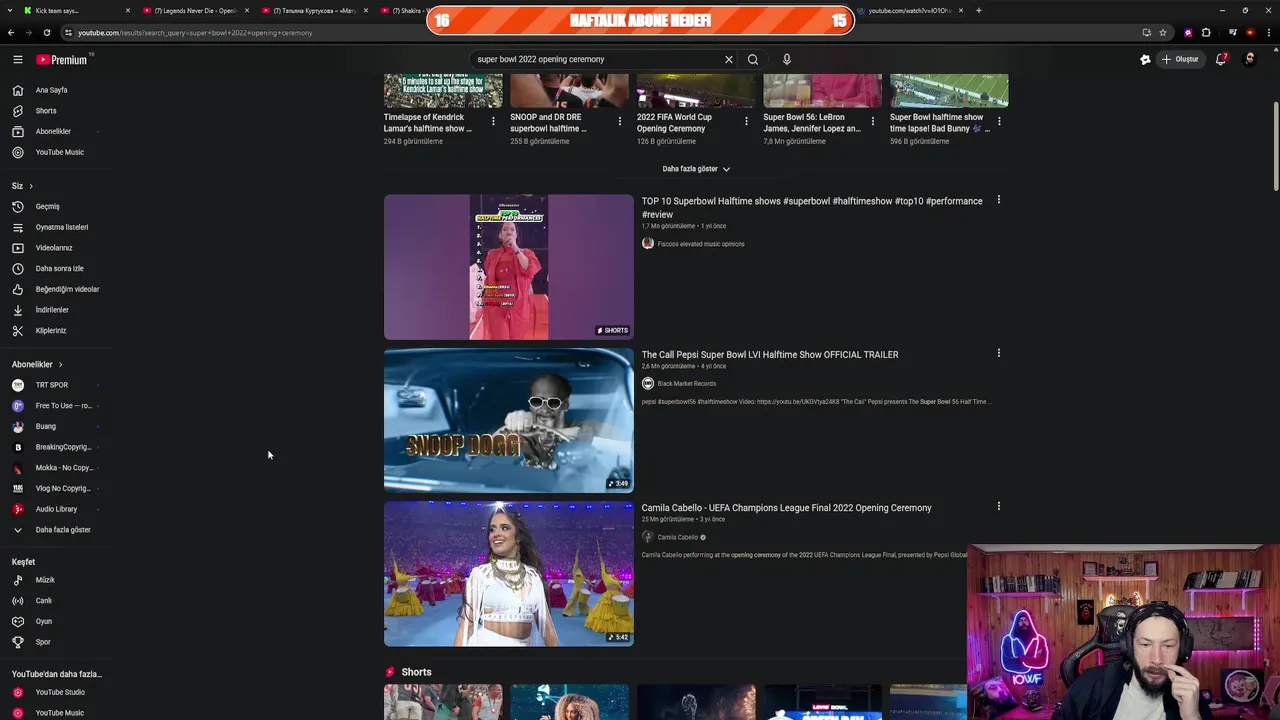This screenshot has width=1280, height=720.
Task: Switch to Kick team browser tab
Action: click(78, 11)
